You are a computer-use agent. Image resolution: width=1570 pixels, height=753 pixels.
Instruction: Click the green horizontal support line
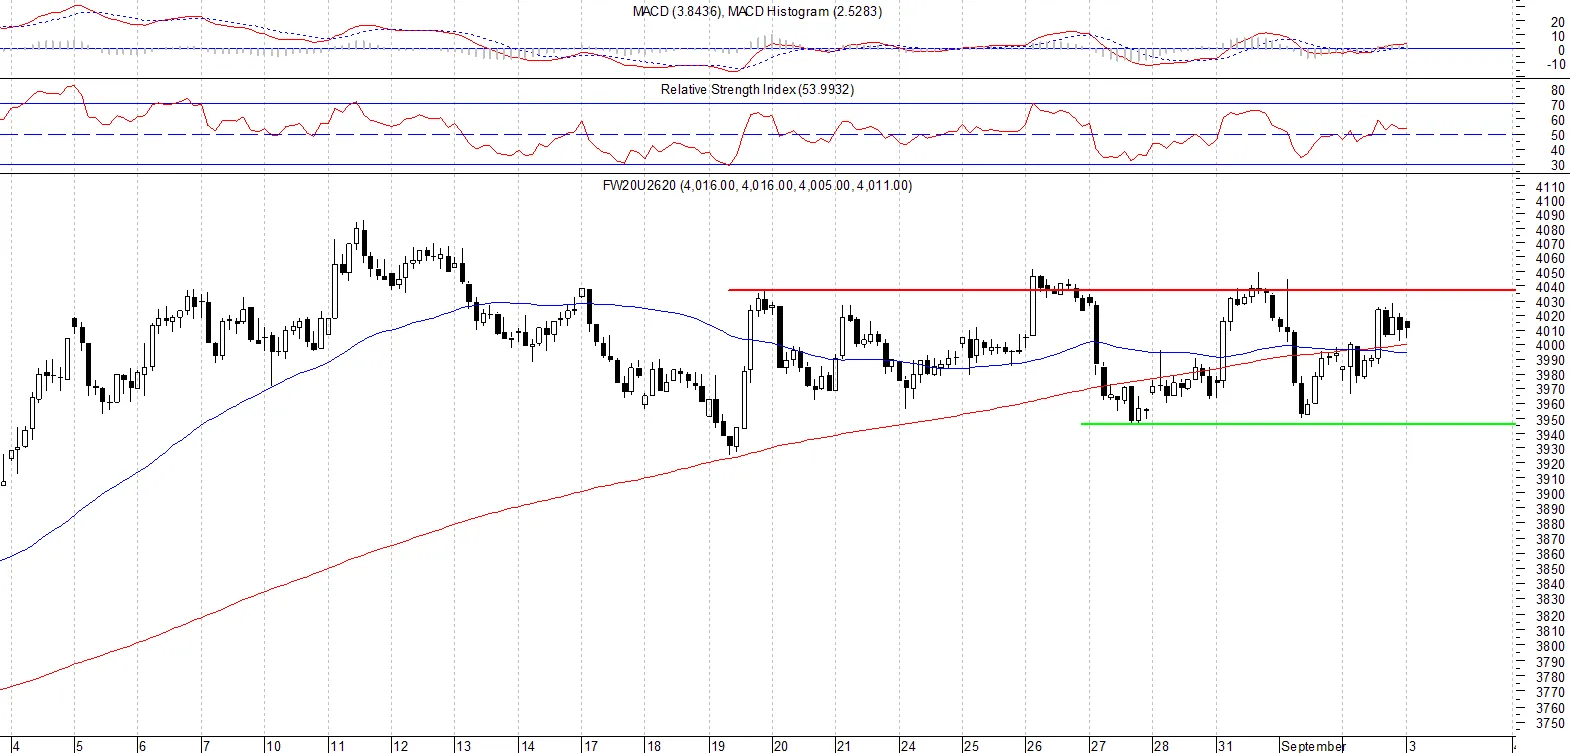click(x=1300, y=424)
